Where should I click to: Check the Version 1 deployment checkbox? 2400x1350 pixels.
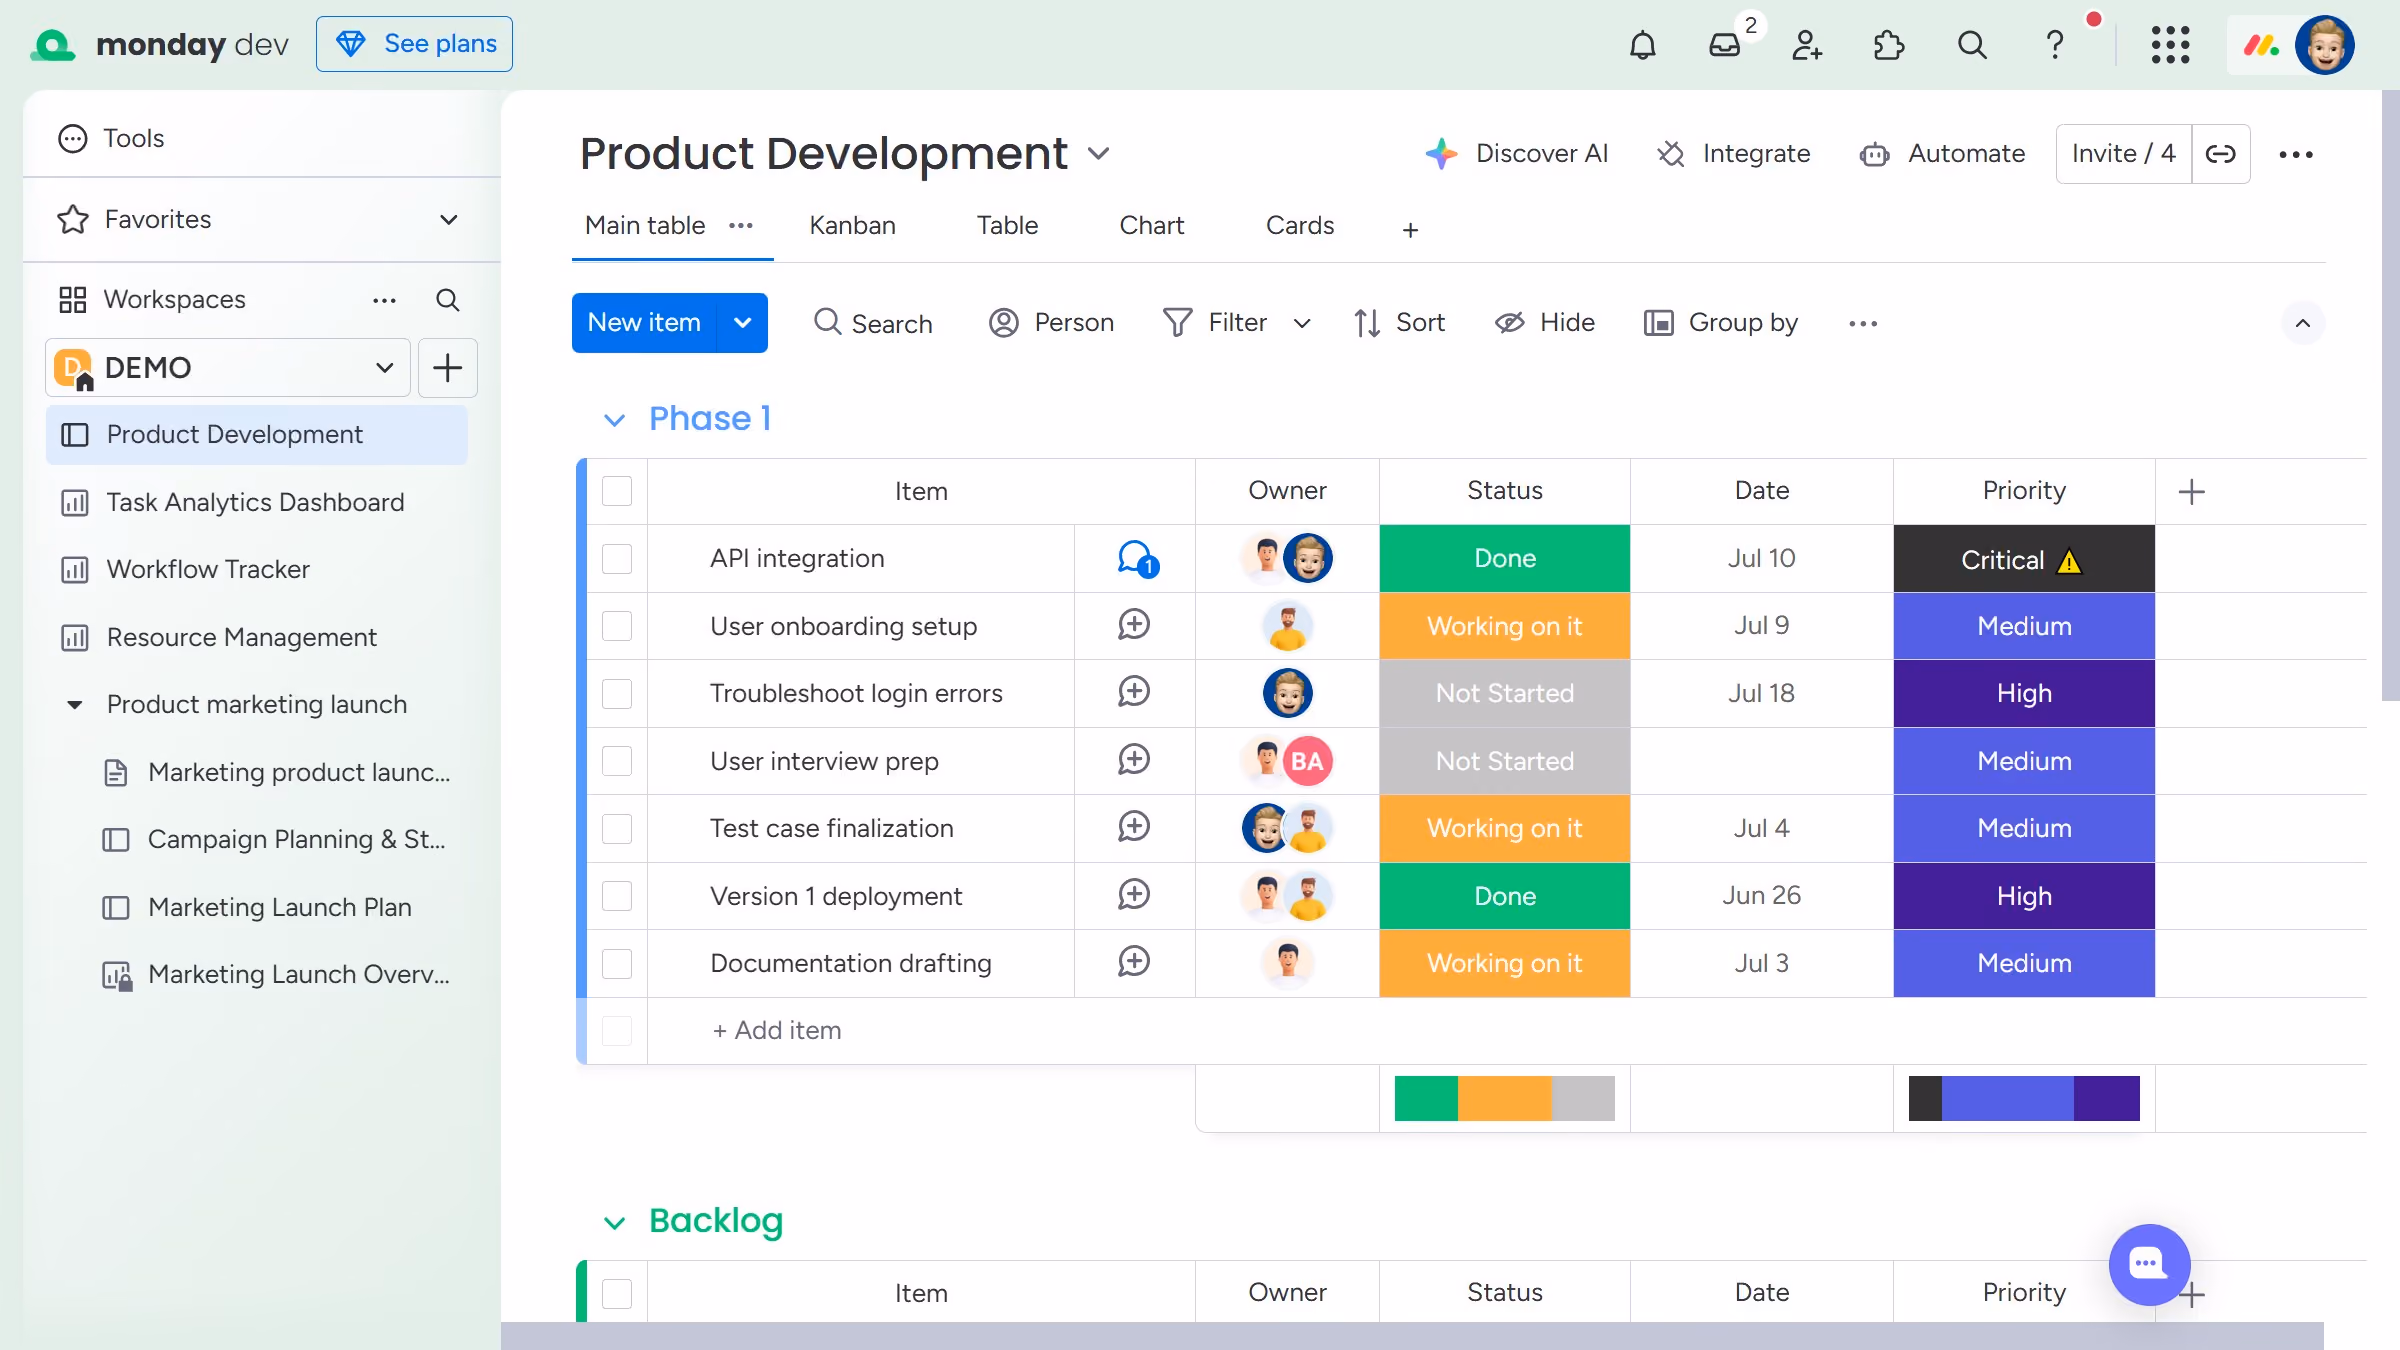(617, 896)
